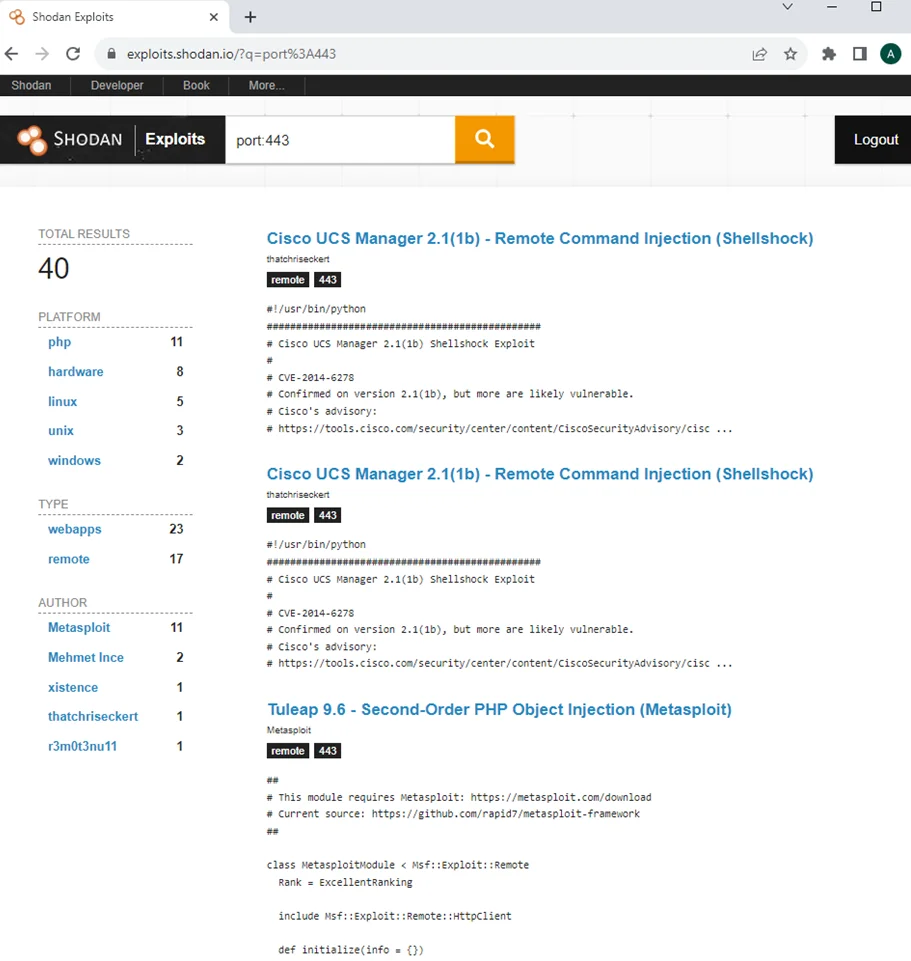Filter exploits by author Metasploit

pyautogui.click(x=79, y=627)
